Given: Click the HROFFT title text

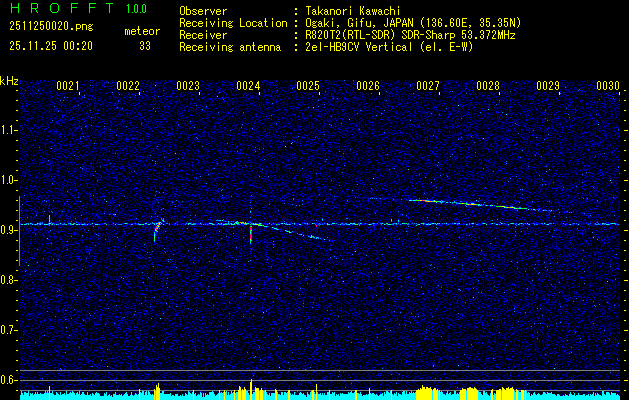Looking at the screenshot, I should [x=62, y=8].
